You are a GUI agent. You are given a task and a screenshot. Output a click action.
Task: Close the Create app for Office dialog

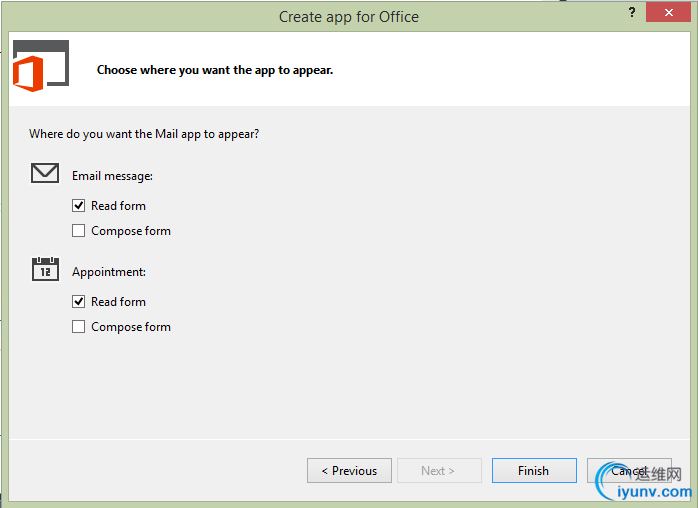coord(665,12)
